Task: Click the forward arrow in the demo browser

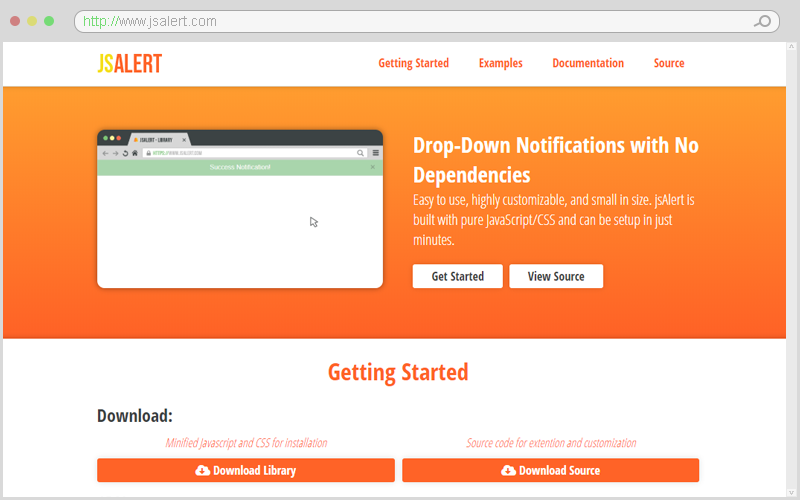Action: tap(115, 153)
